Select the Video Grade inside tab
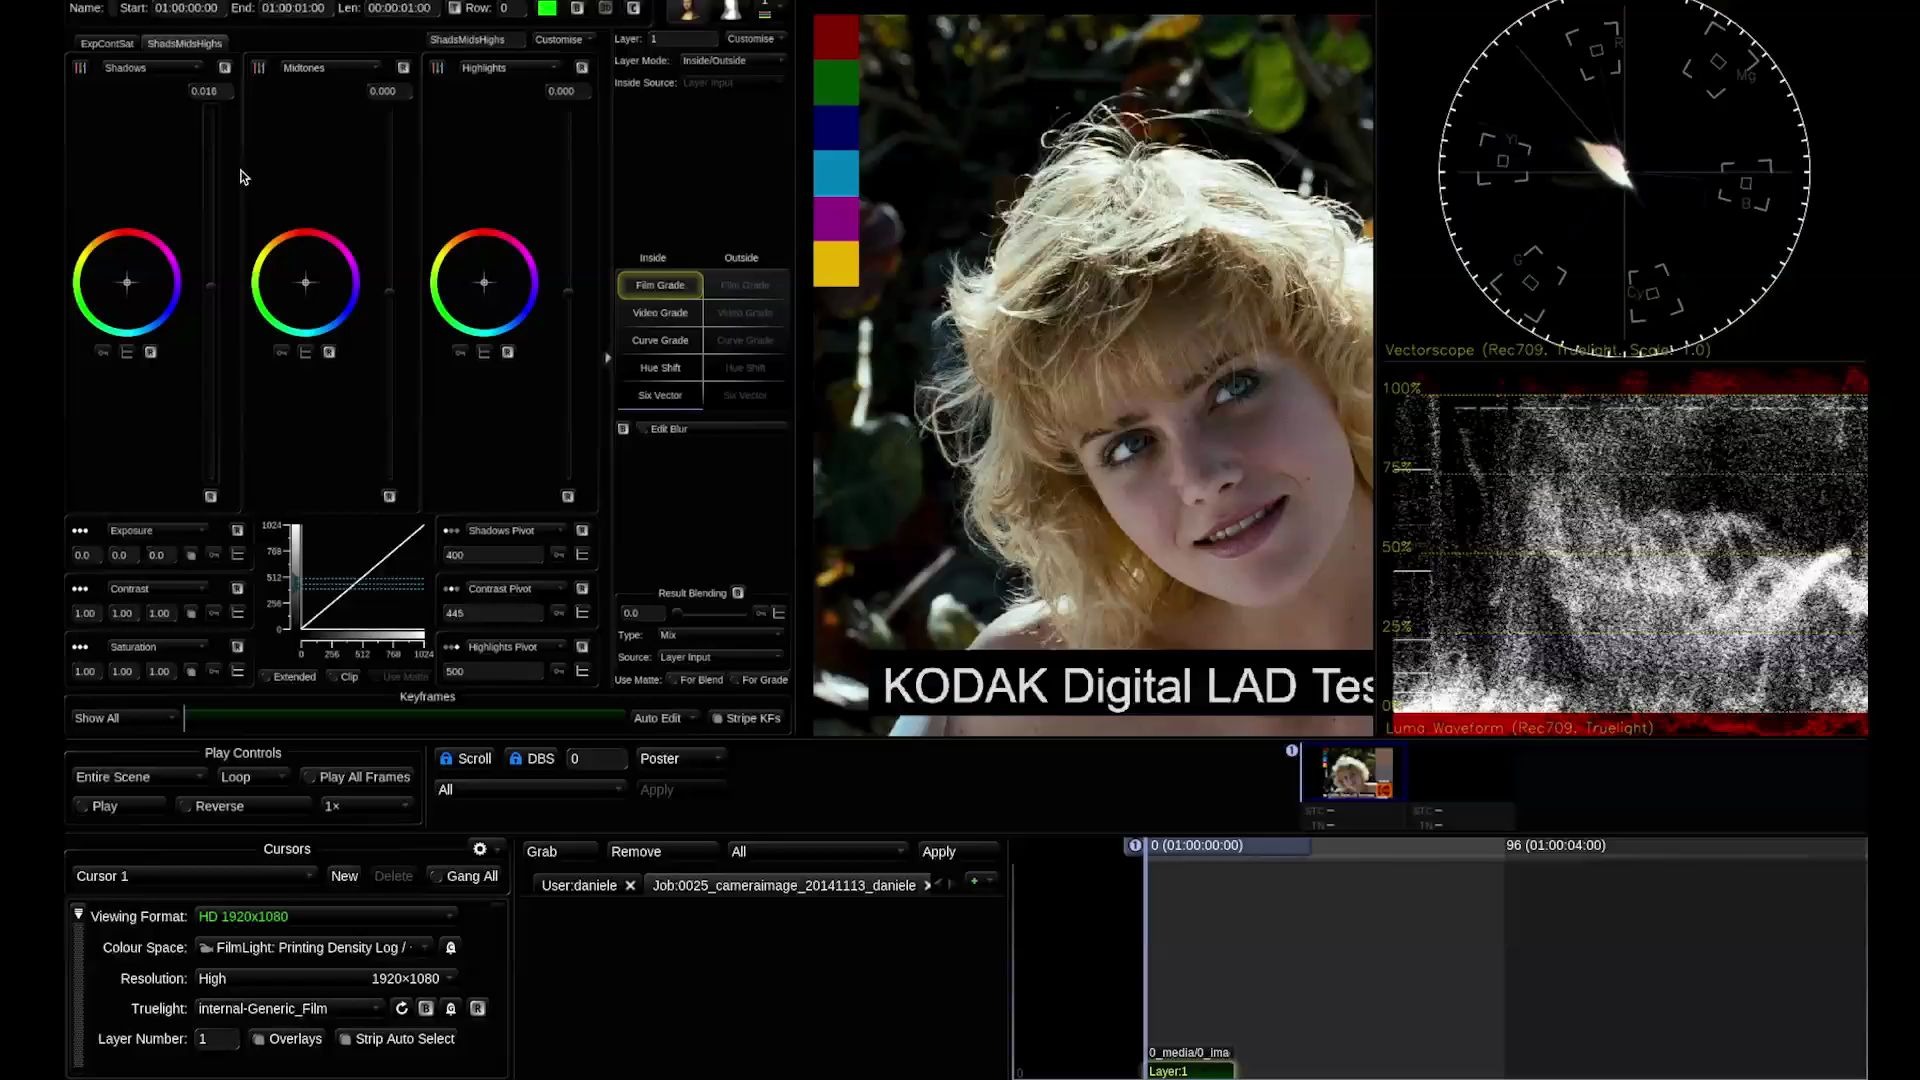 pyautogui.click(x=660, y=313)
